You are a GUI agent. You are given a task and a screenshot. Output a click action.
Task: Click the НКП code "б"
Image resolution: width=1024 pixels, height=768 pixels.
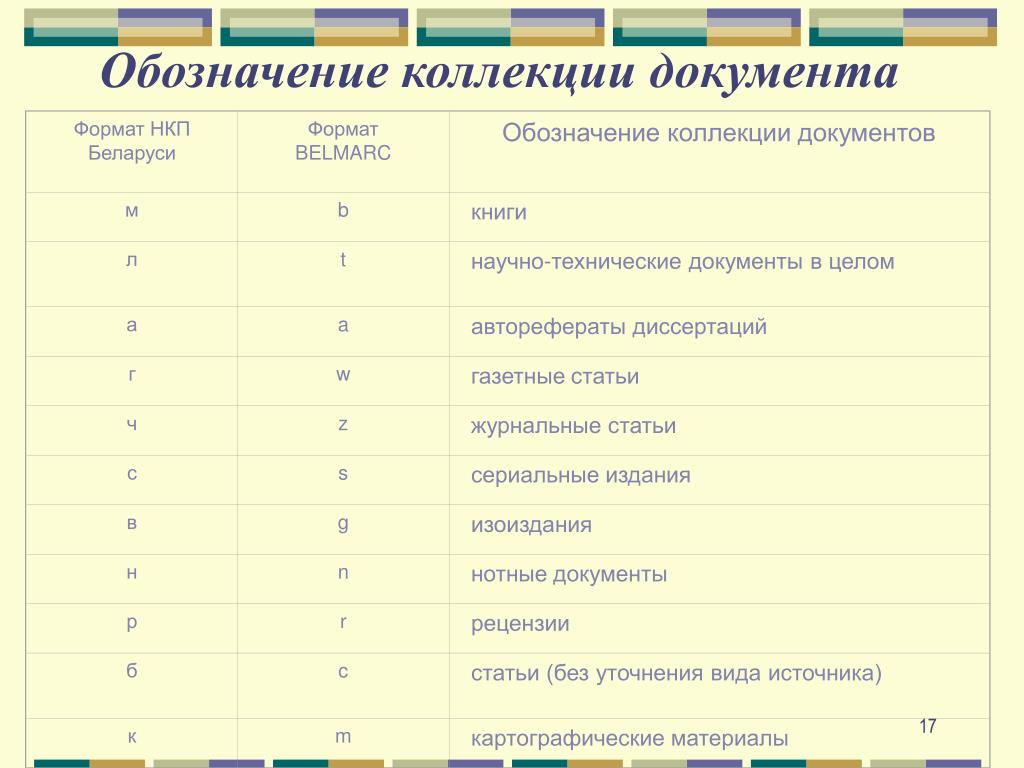[131, 671]
